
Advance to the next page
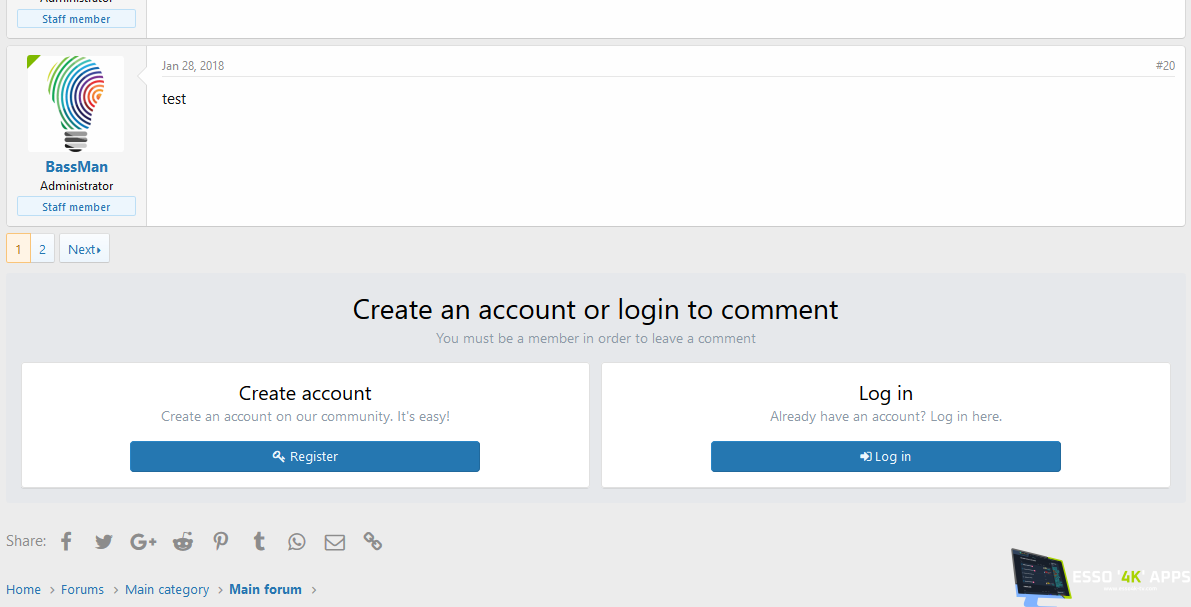point(84,248)
